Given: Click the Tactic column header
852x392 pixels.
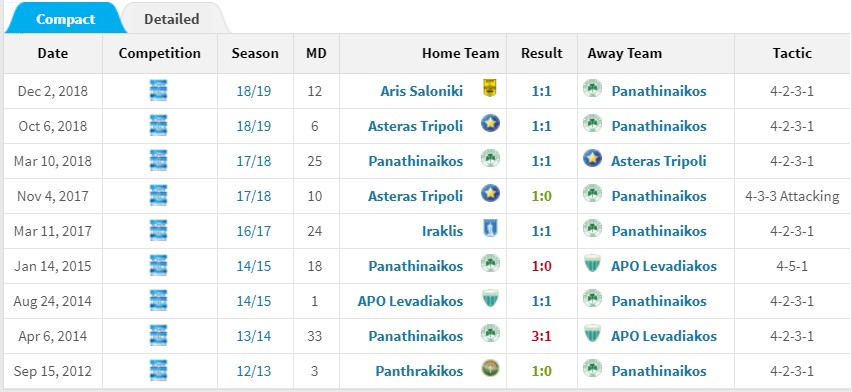Looking at the screenshot, I should coord(792,53).
